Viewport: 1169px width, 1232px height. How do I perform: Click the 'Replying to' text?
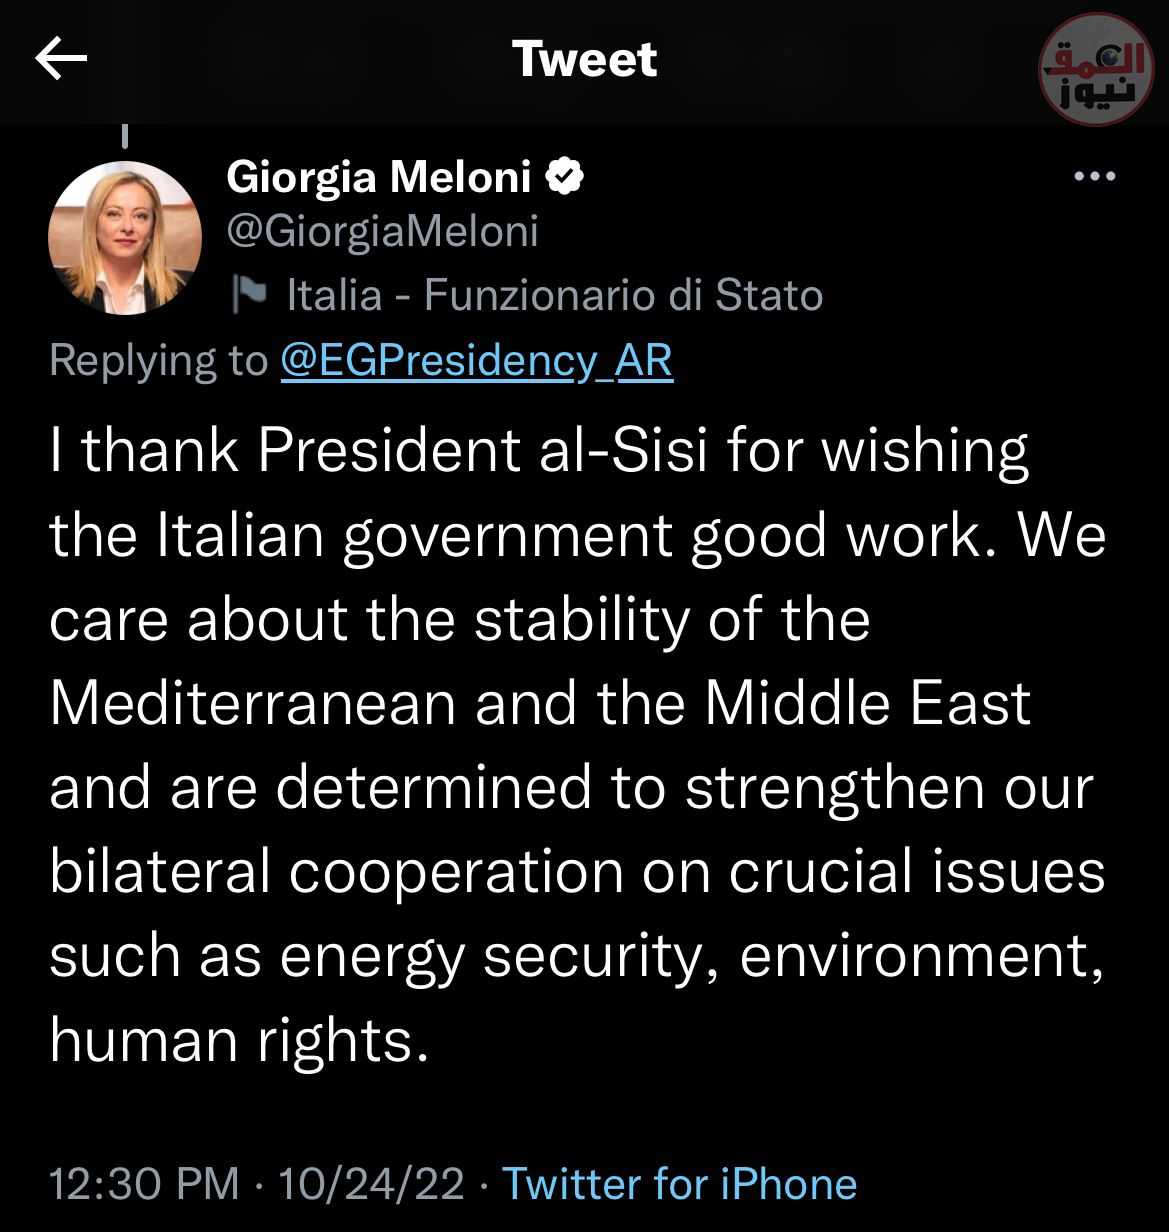point(159,360)
